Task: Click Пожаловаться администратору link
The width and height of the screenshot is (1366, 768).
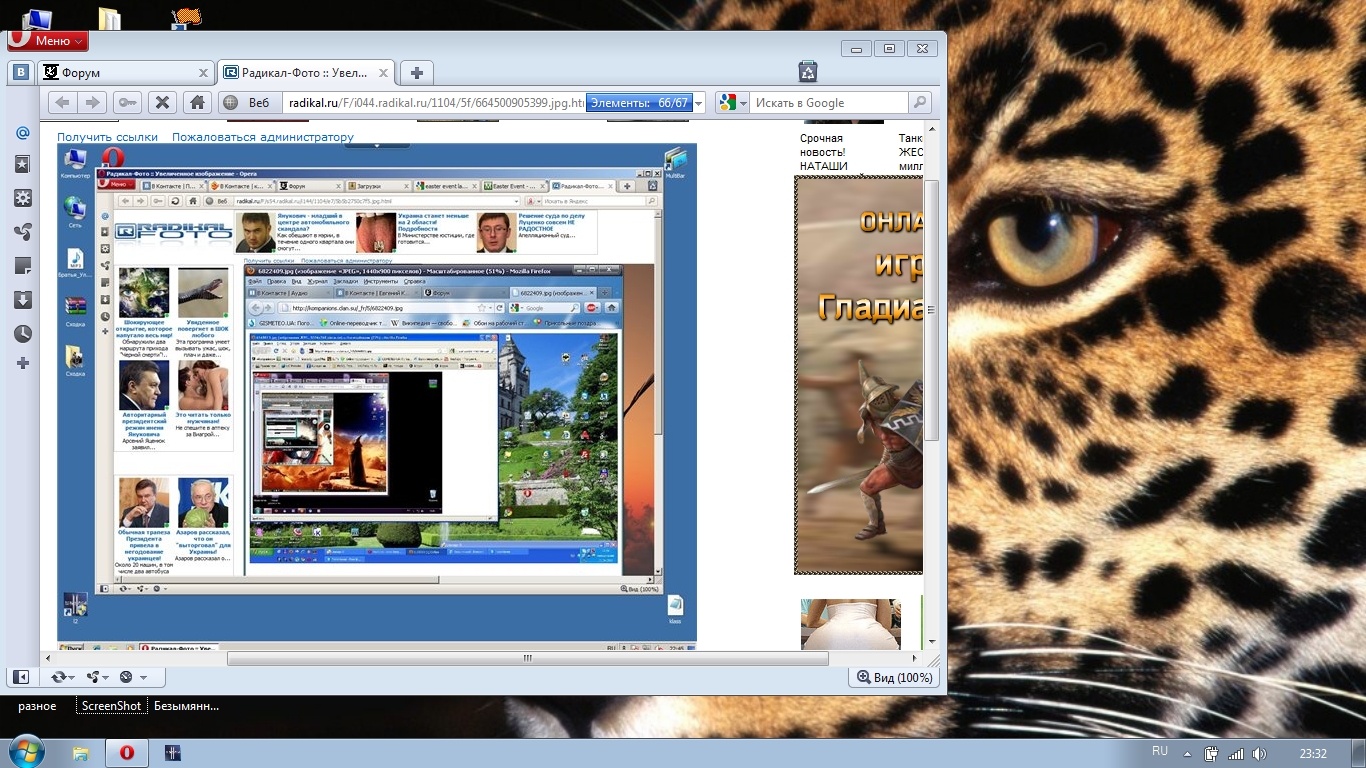Action: tap(262, 137)
